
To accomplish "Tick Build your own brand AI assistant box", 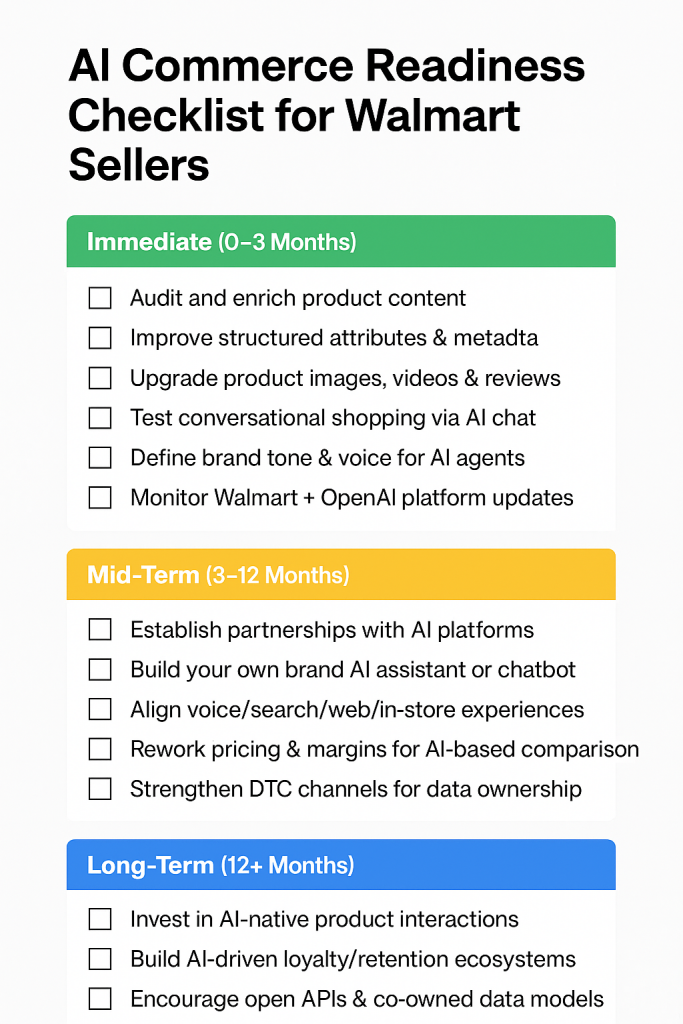I will tap(100, 670).
